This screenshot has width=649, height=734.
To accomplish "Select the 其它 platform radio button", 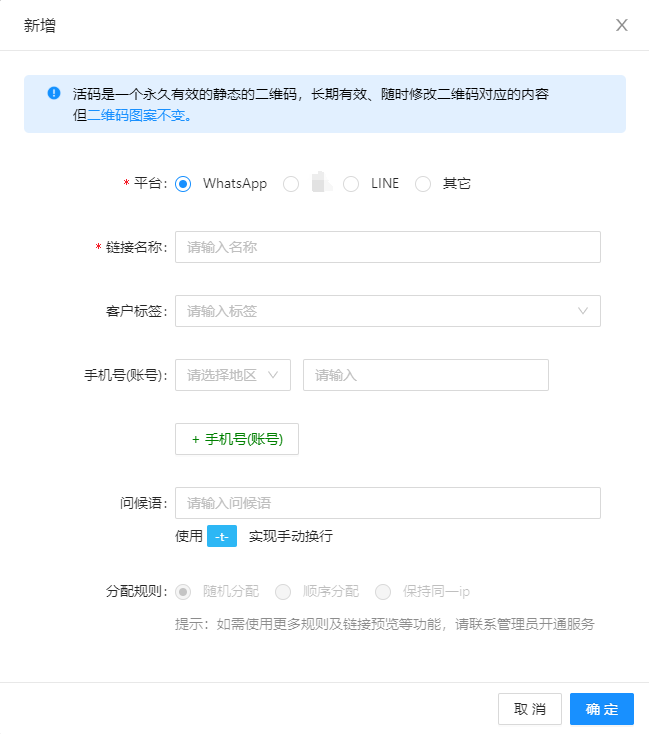I will click(x=423, y=184).
